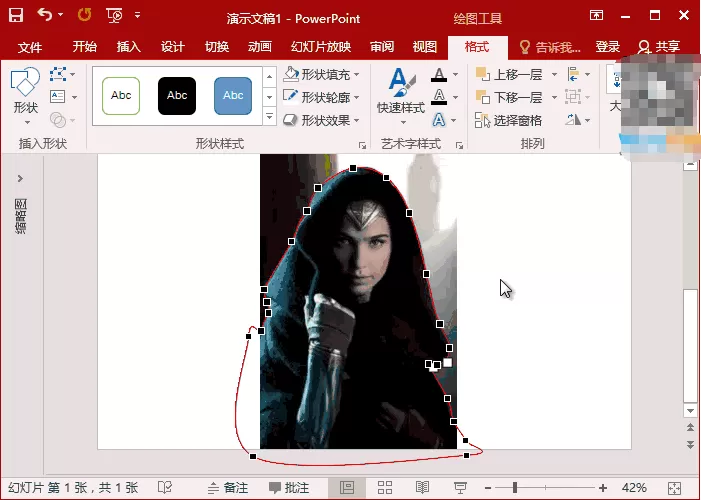This screenshot has height=500, width=701.
Task: Toggle 备注 notes pane
Action: point(227,487)
